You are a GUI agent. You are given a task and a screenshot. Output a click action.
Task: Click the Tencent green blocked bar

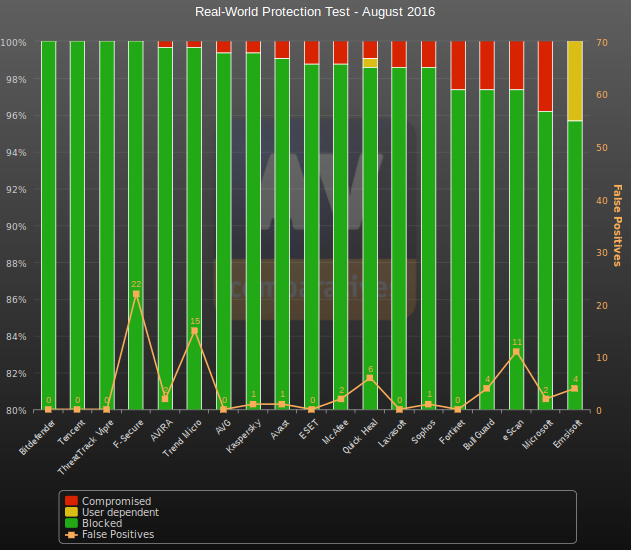[x=77, y=225]
